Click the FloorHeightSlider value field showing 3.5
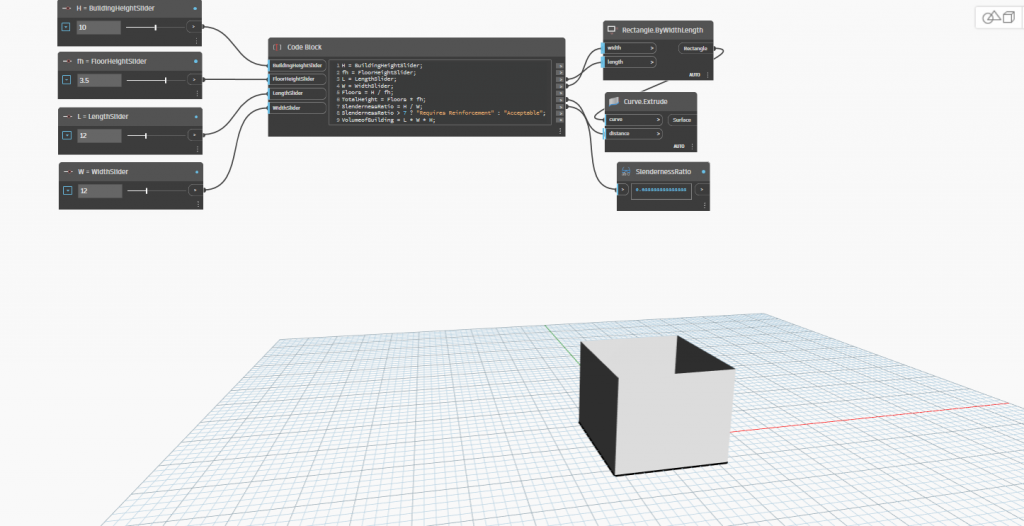 click(x=99, y=80)
